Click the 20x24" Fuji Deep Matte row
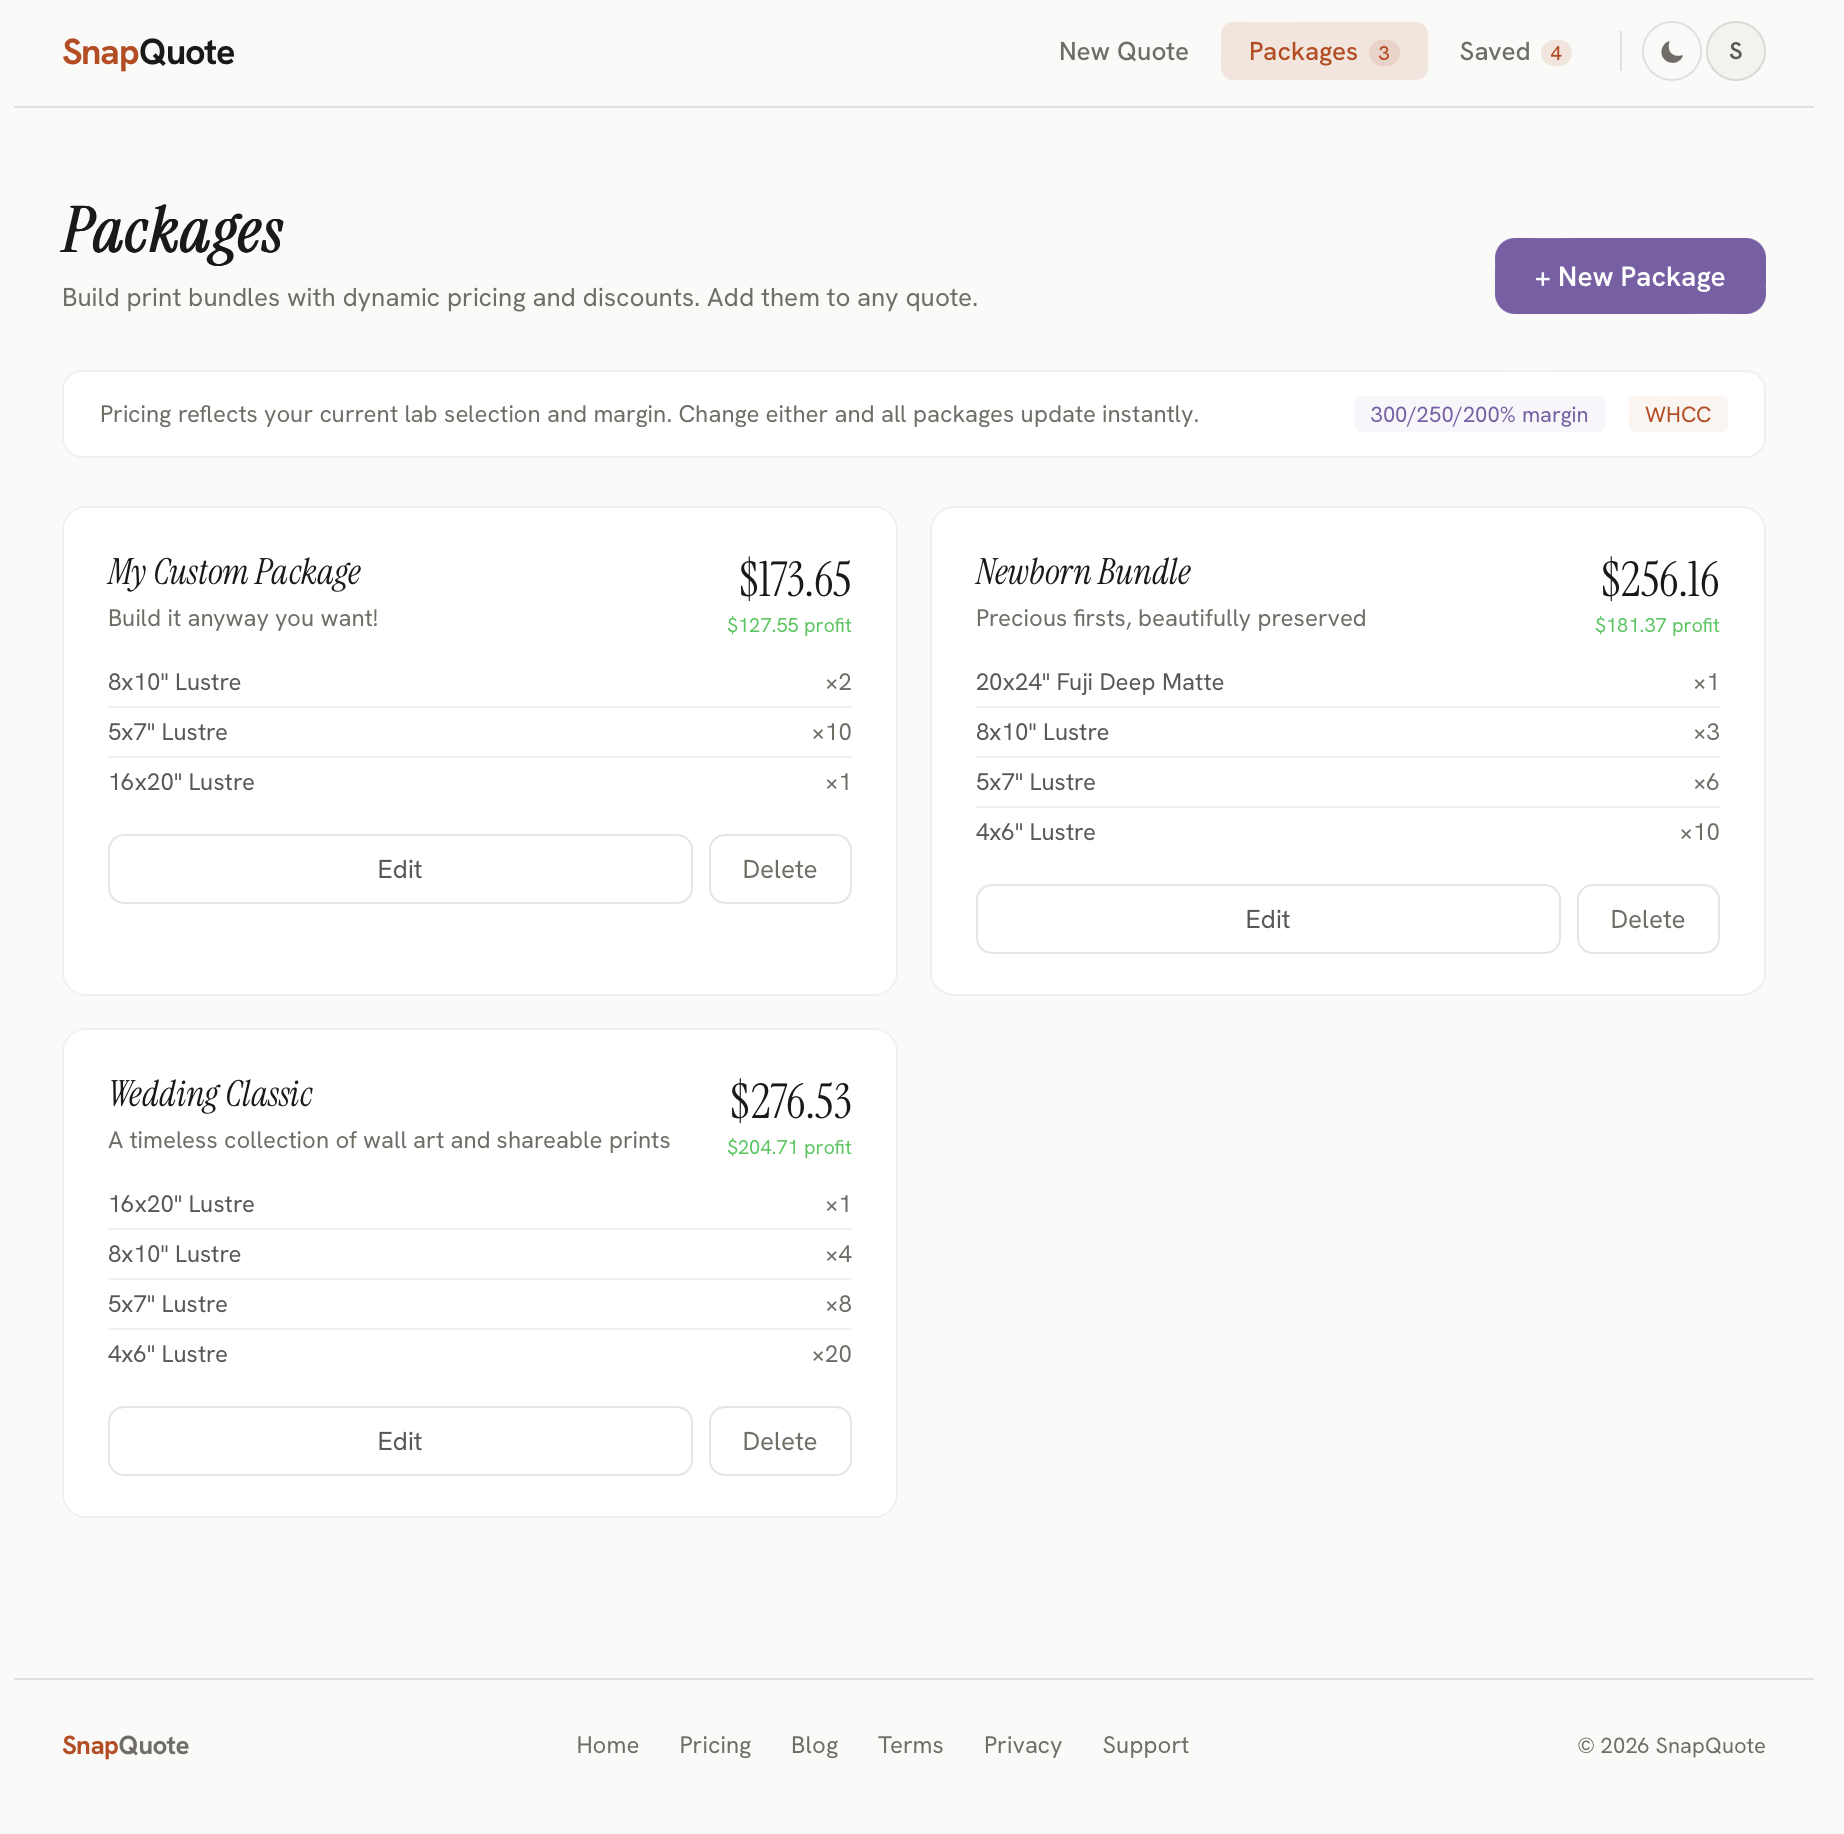The image size is (1844, 1834). point(1347,682)
